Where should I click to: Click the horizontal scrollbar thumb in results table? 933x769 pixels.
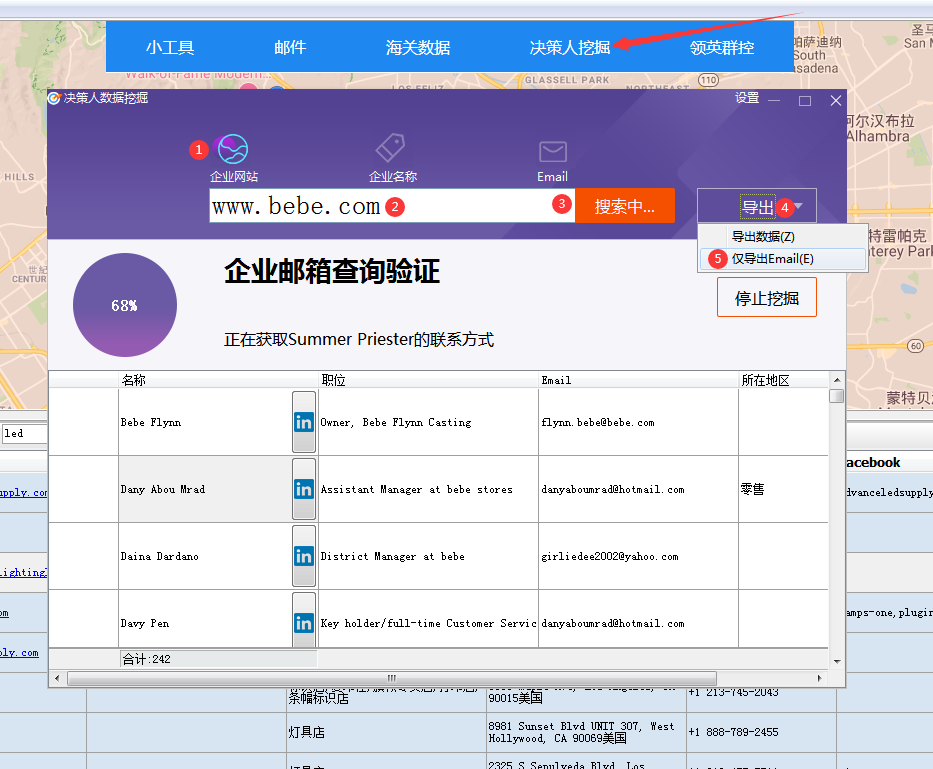click(392, 678)
